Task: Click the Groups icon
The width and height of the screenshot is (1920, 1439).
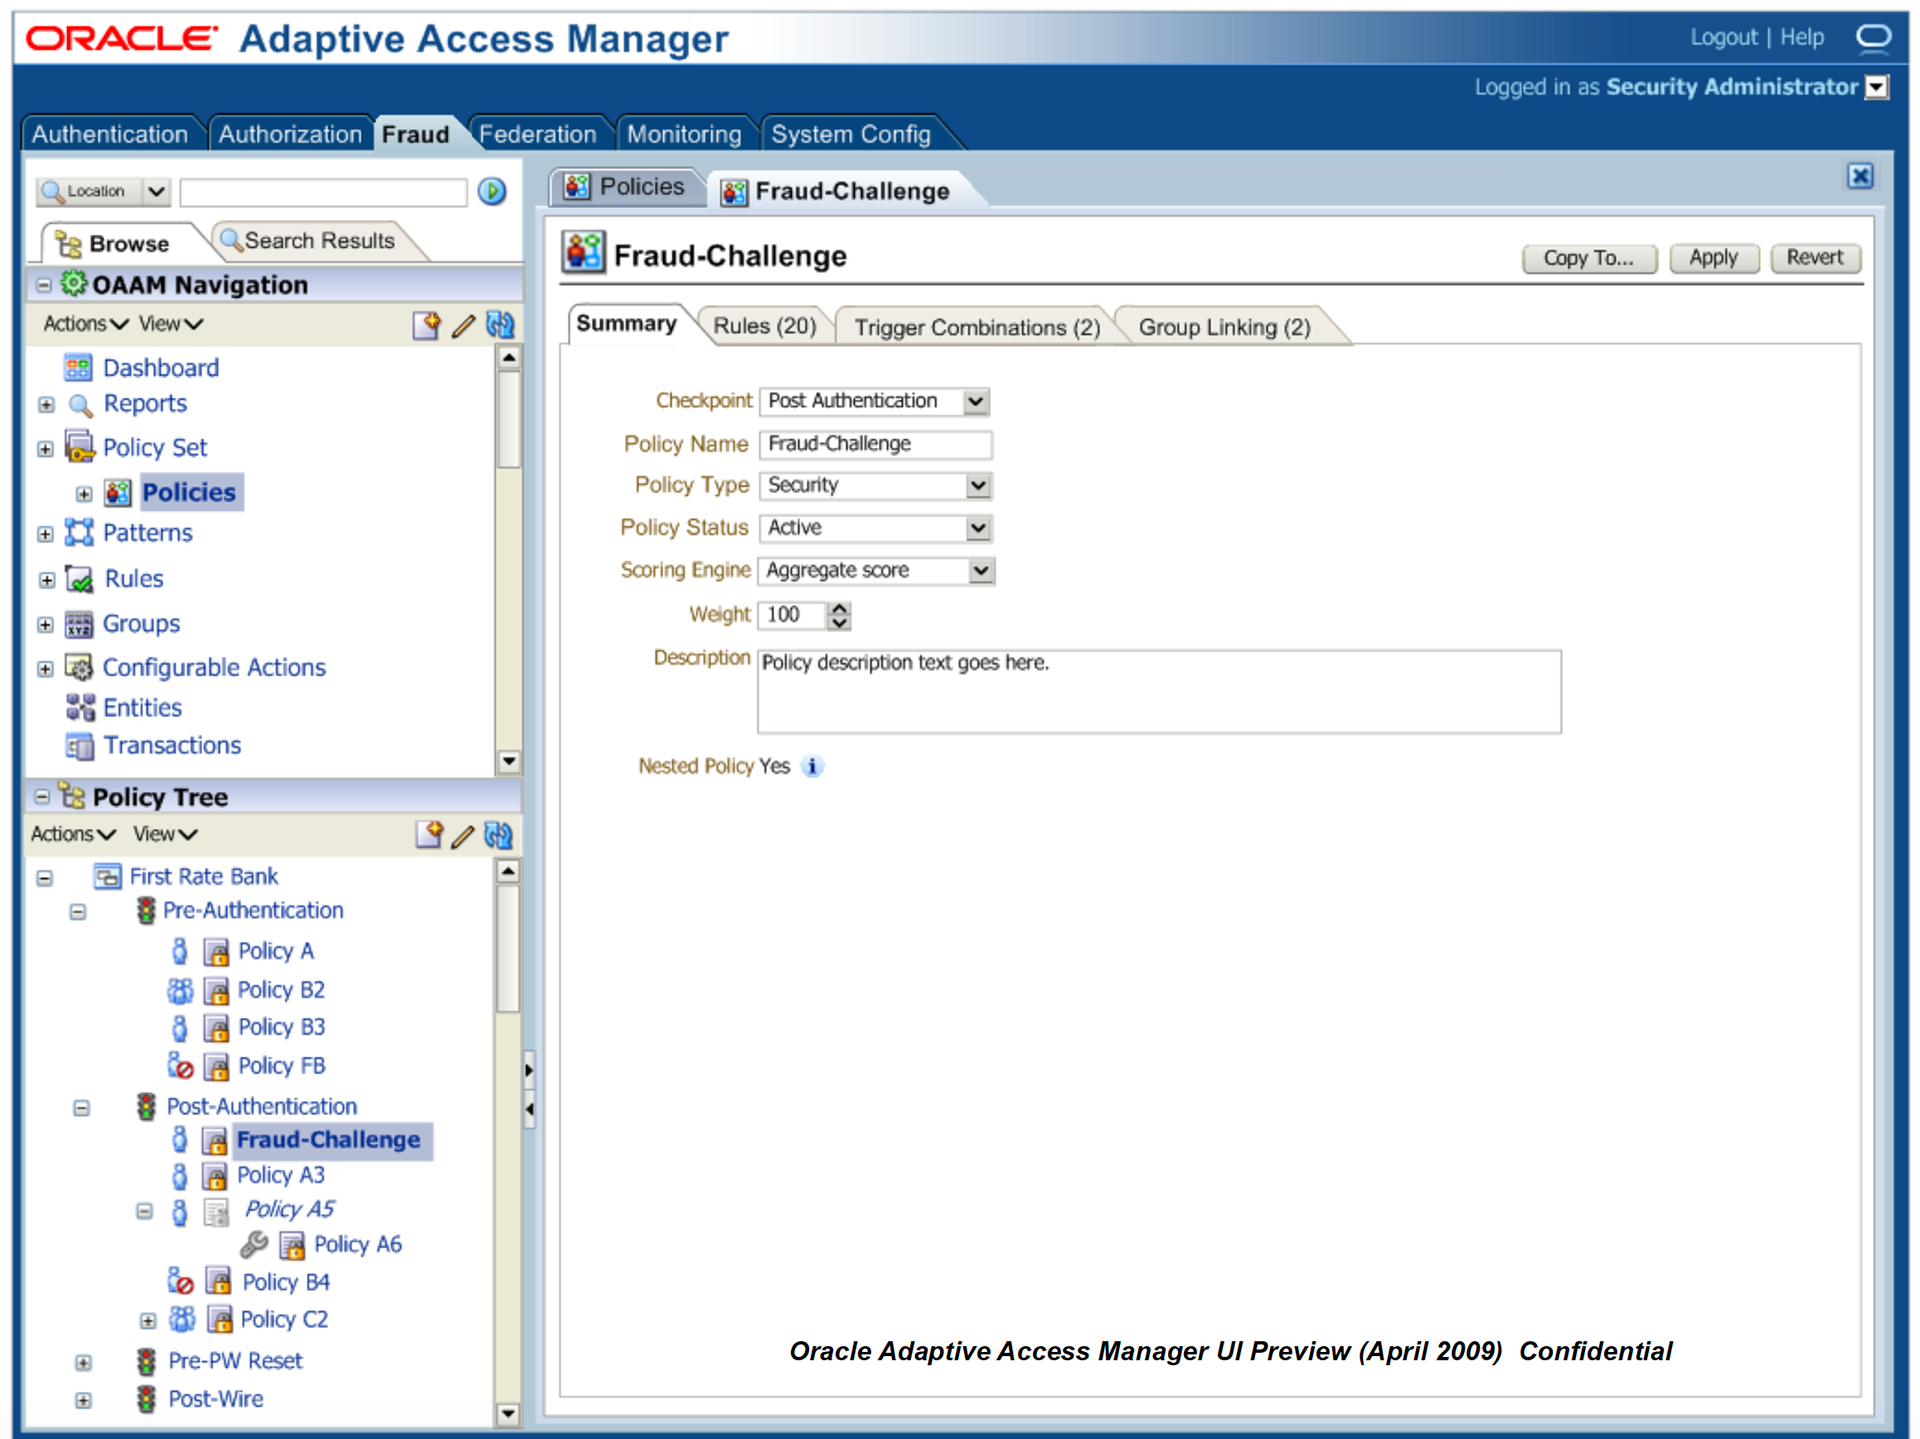Action: click(79, 624)
